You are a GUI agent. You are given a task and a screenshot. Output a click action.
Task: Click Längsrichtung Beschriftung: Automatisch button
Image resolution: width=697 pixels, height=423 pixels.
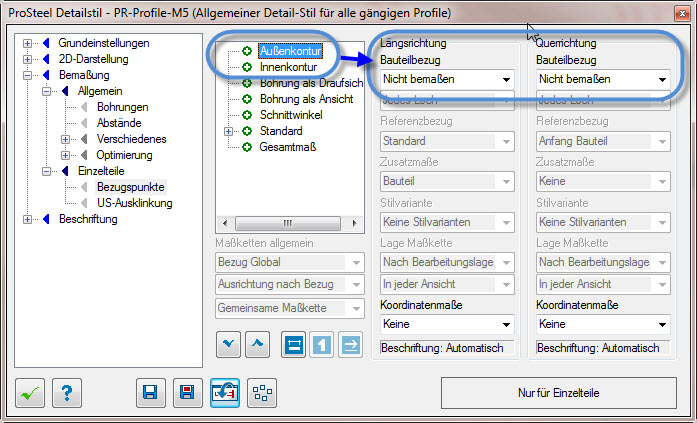click(447, 348)
